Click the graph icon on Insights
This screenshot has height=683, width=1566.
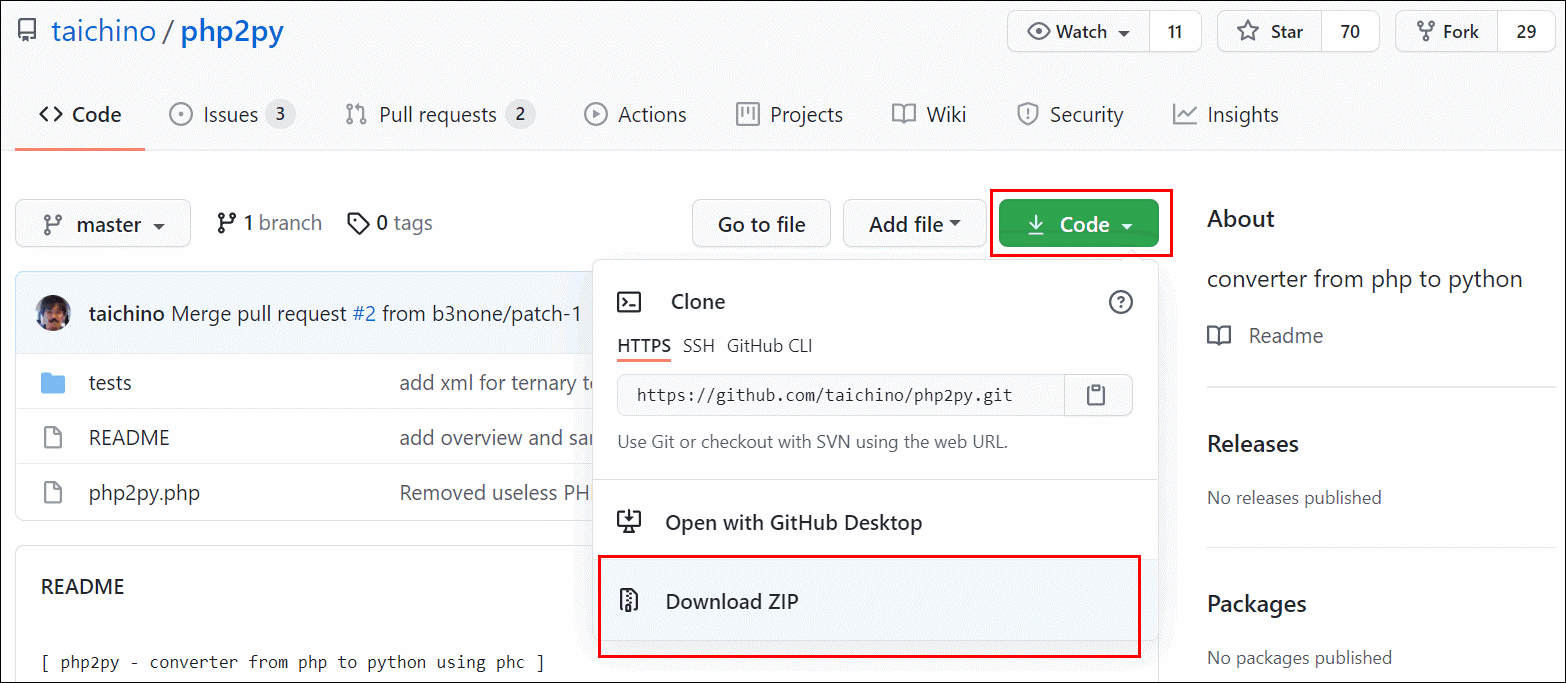click(x=1185, y=115)
